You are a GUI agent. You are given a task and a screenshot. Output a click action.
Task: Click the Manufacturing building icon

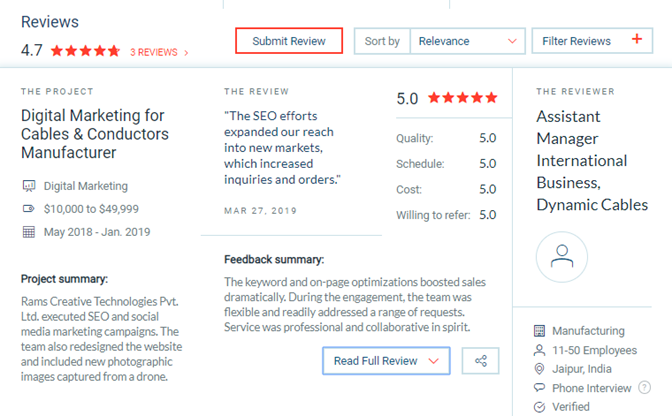pos(540,331)
